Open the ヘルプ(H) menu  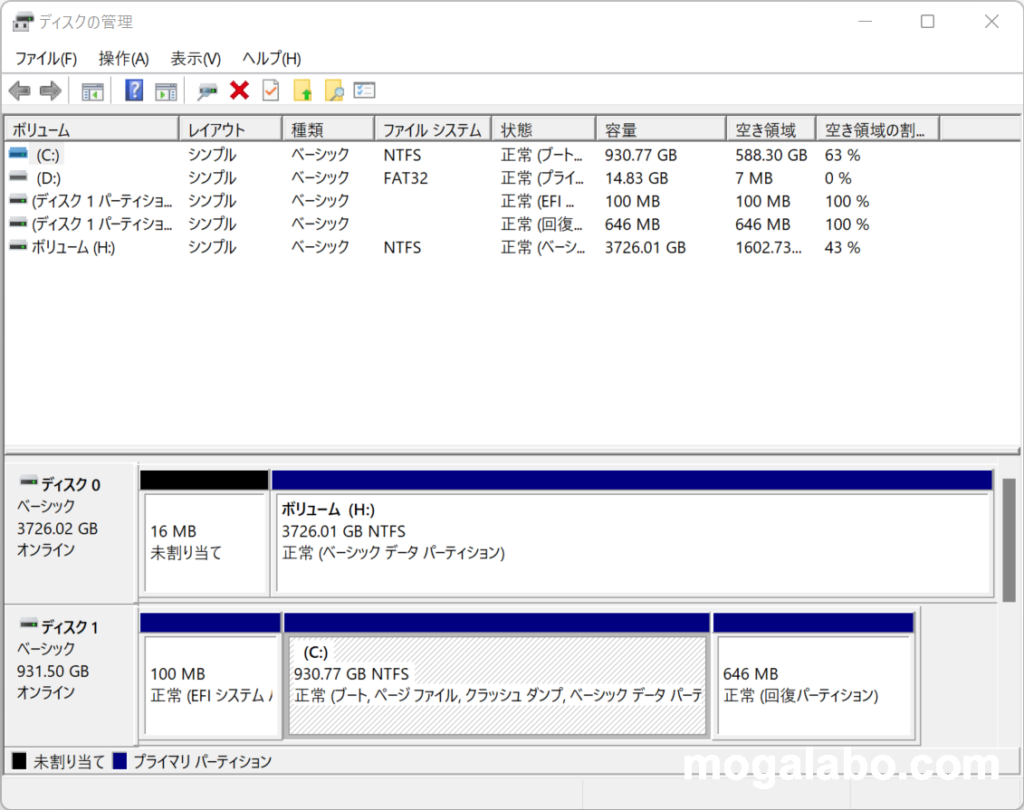272,59
